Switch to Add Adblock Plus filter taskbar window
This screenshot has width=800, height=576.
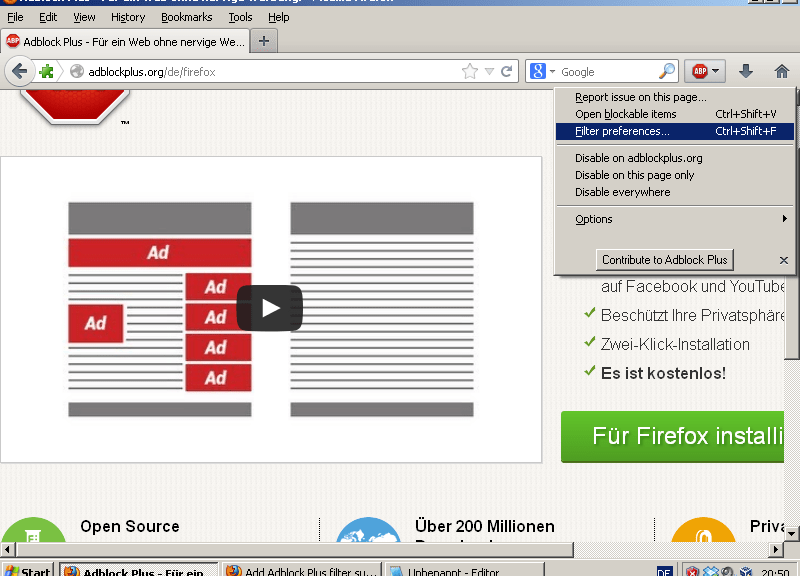click(302, 570)
